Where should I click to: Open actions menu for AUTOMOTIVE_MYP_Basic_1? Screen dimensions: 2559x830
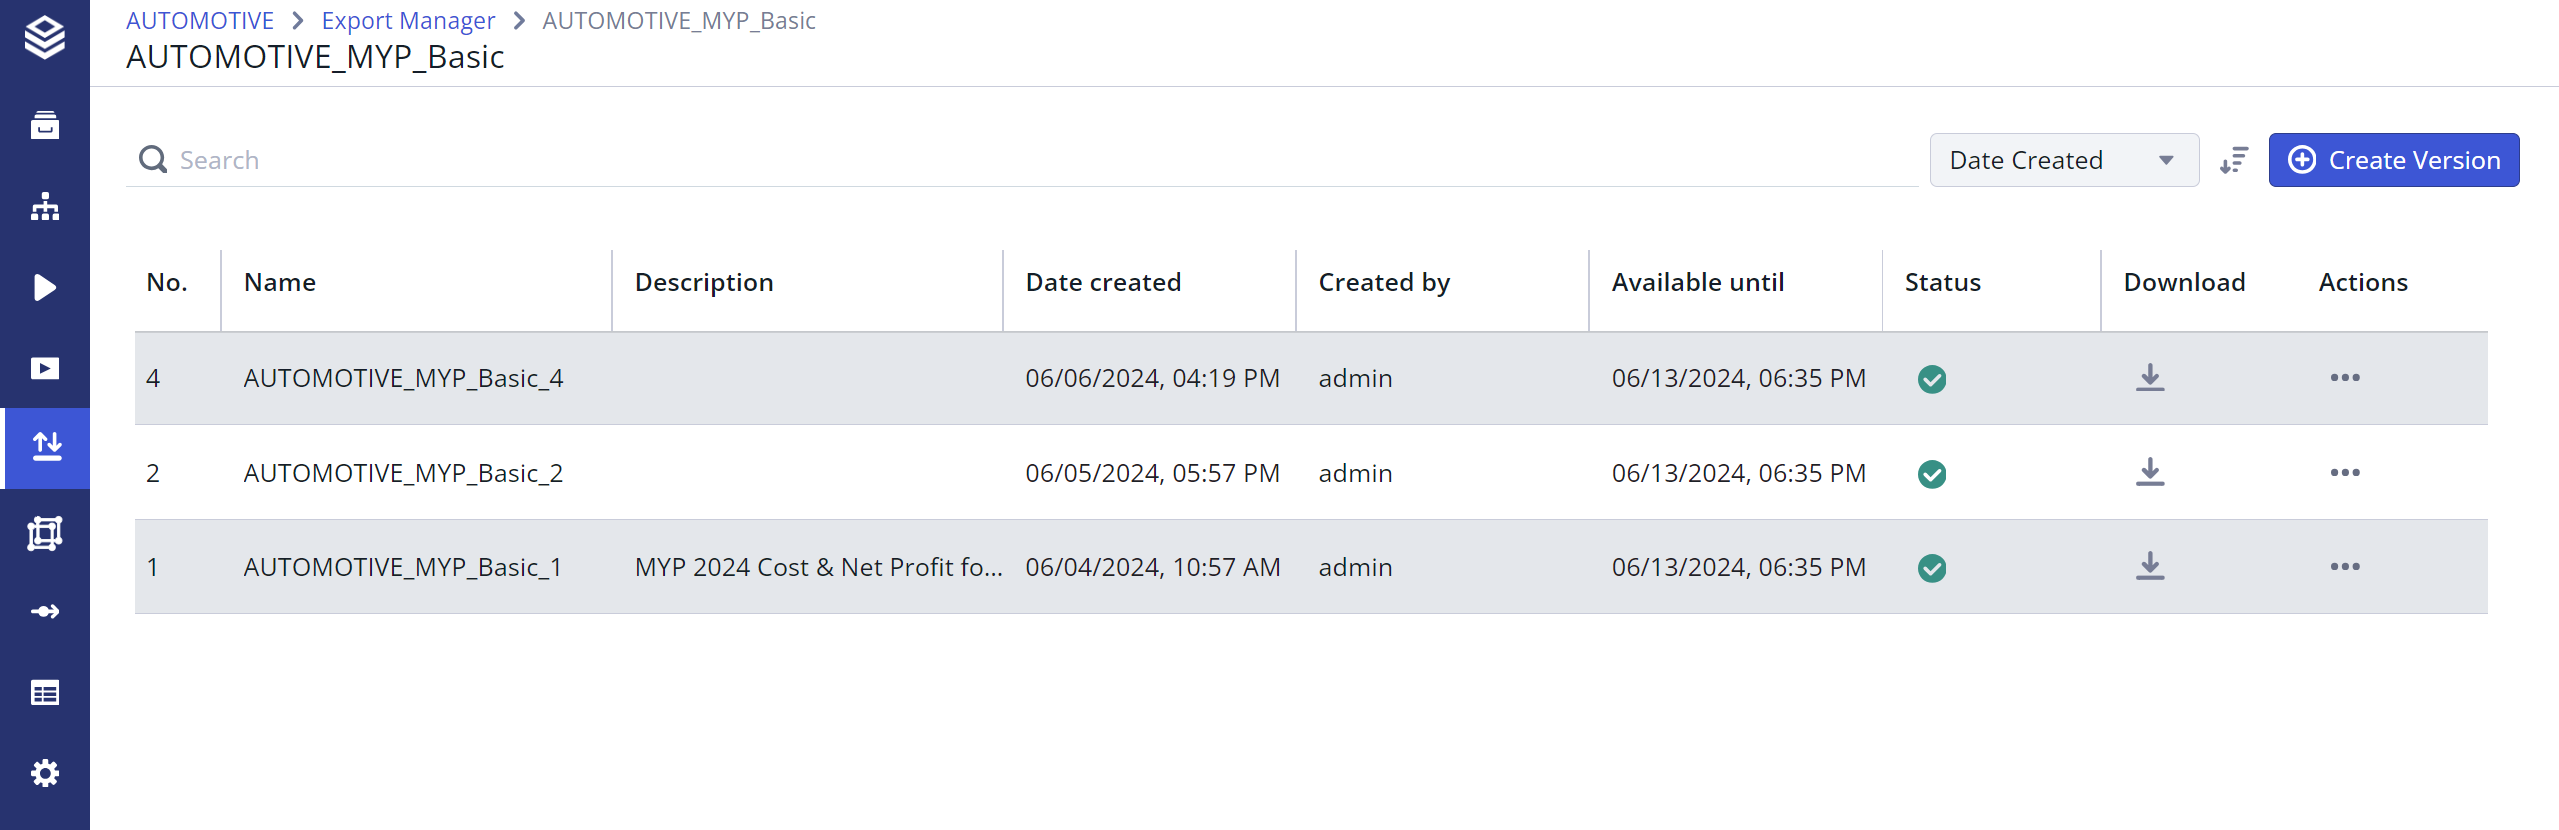2344,567
